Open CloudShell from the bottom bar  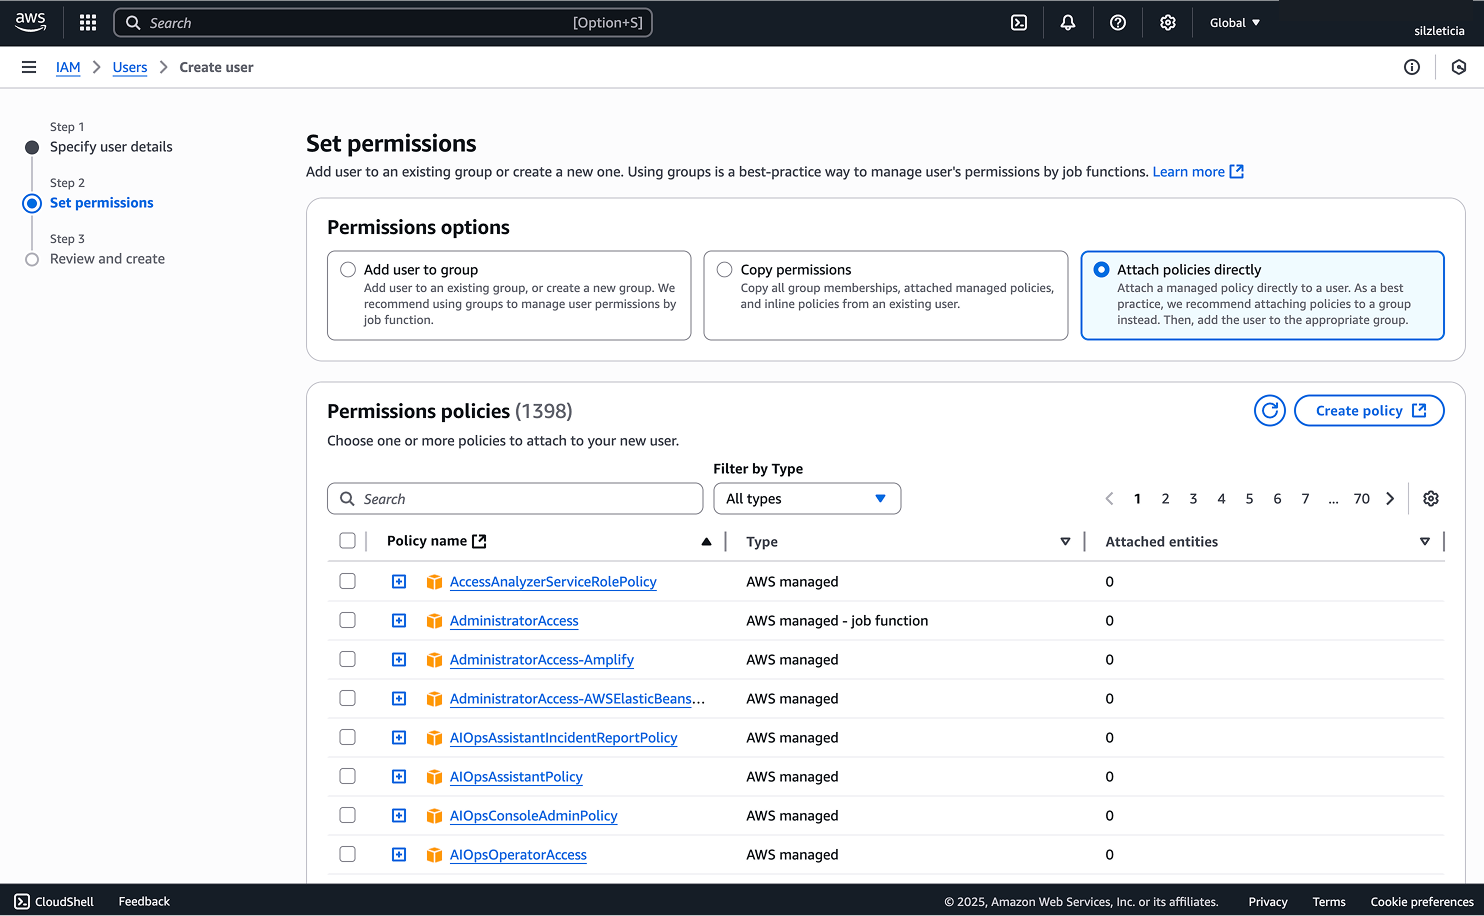(54, 901)
